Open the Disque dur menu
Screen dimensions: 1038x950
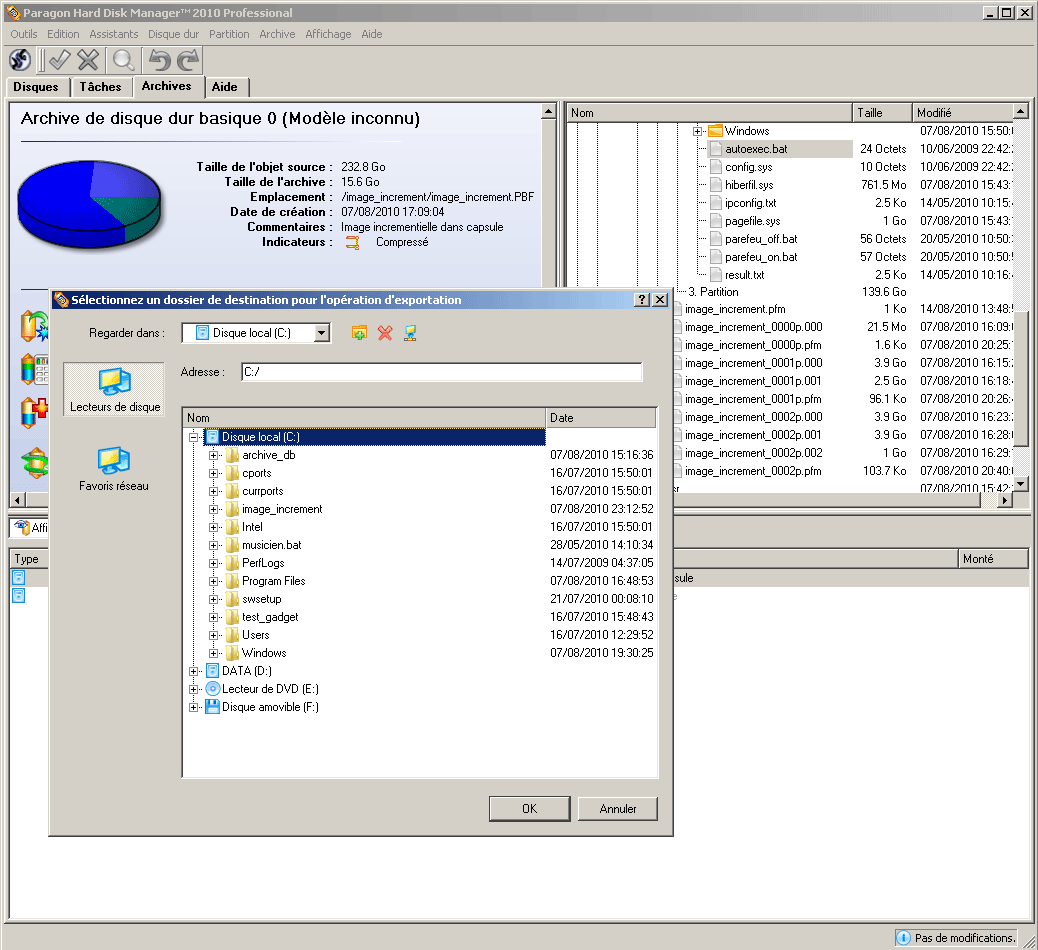[x=173, y=34]
